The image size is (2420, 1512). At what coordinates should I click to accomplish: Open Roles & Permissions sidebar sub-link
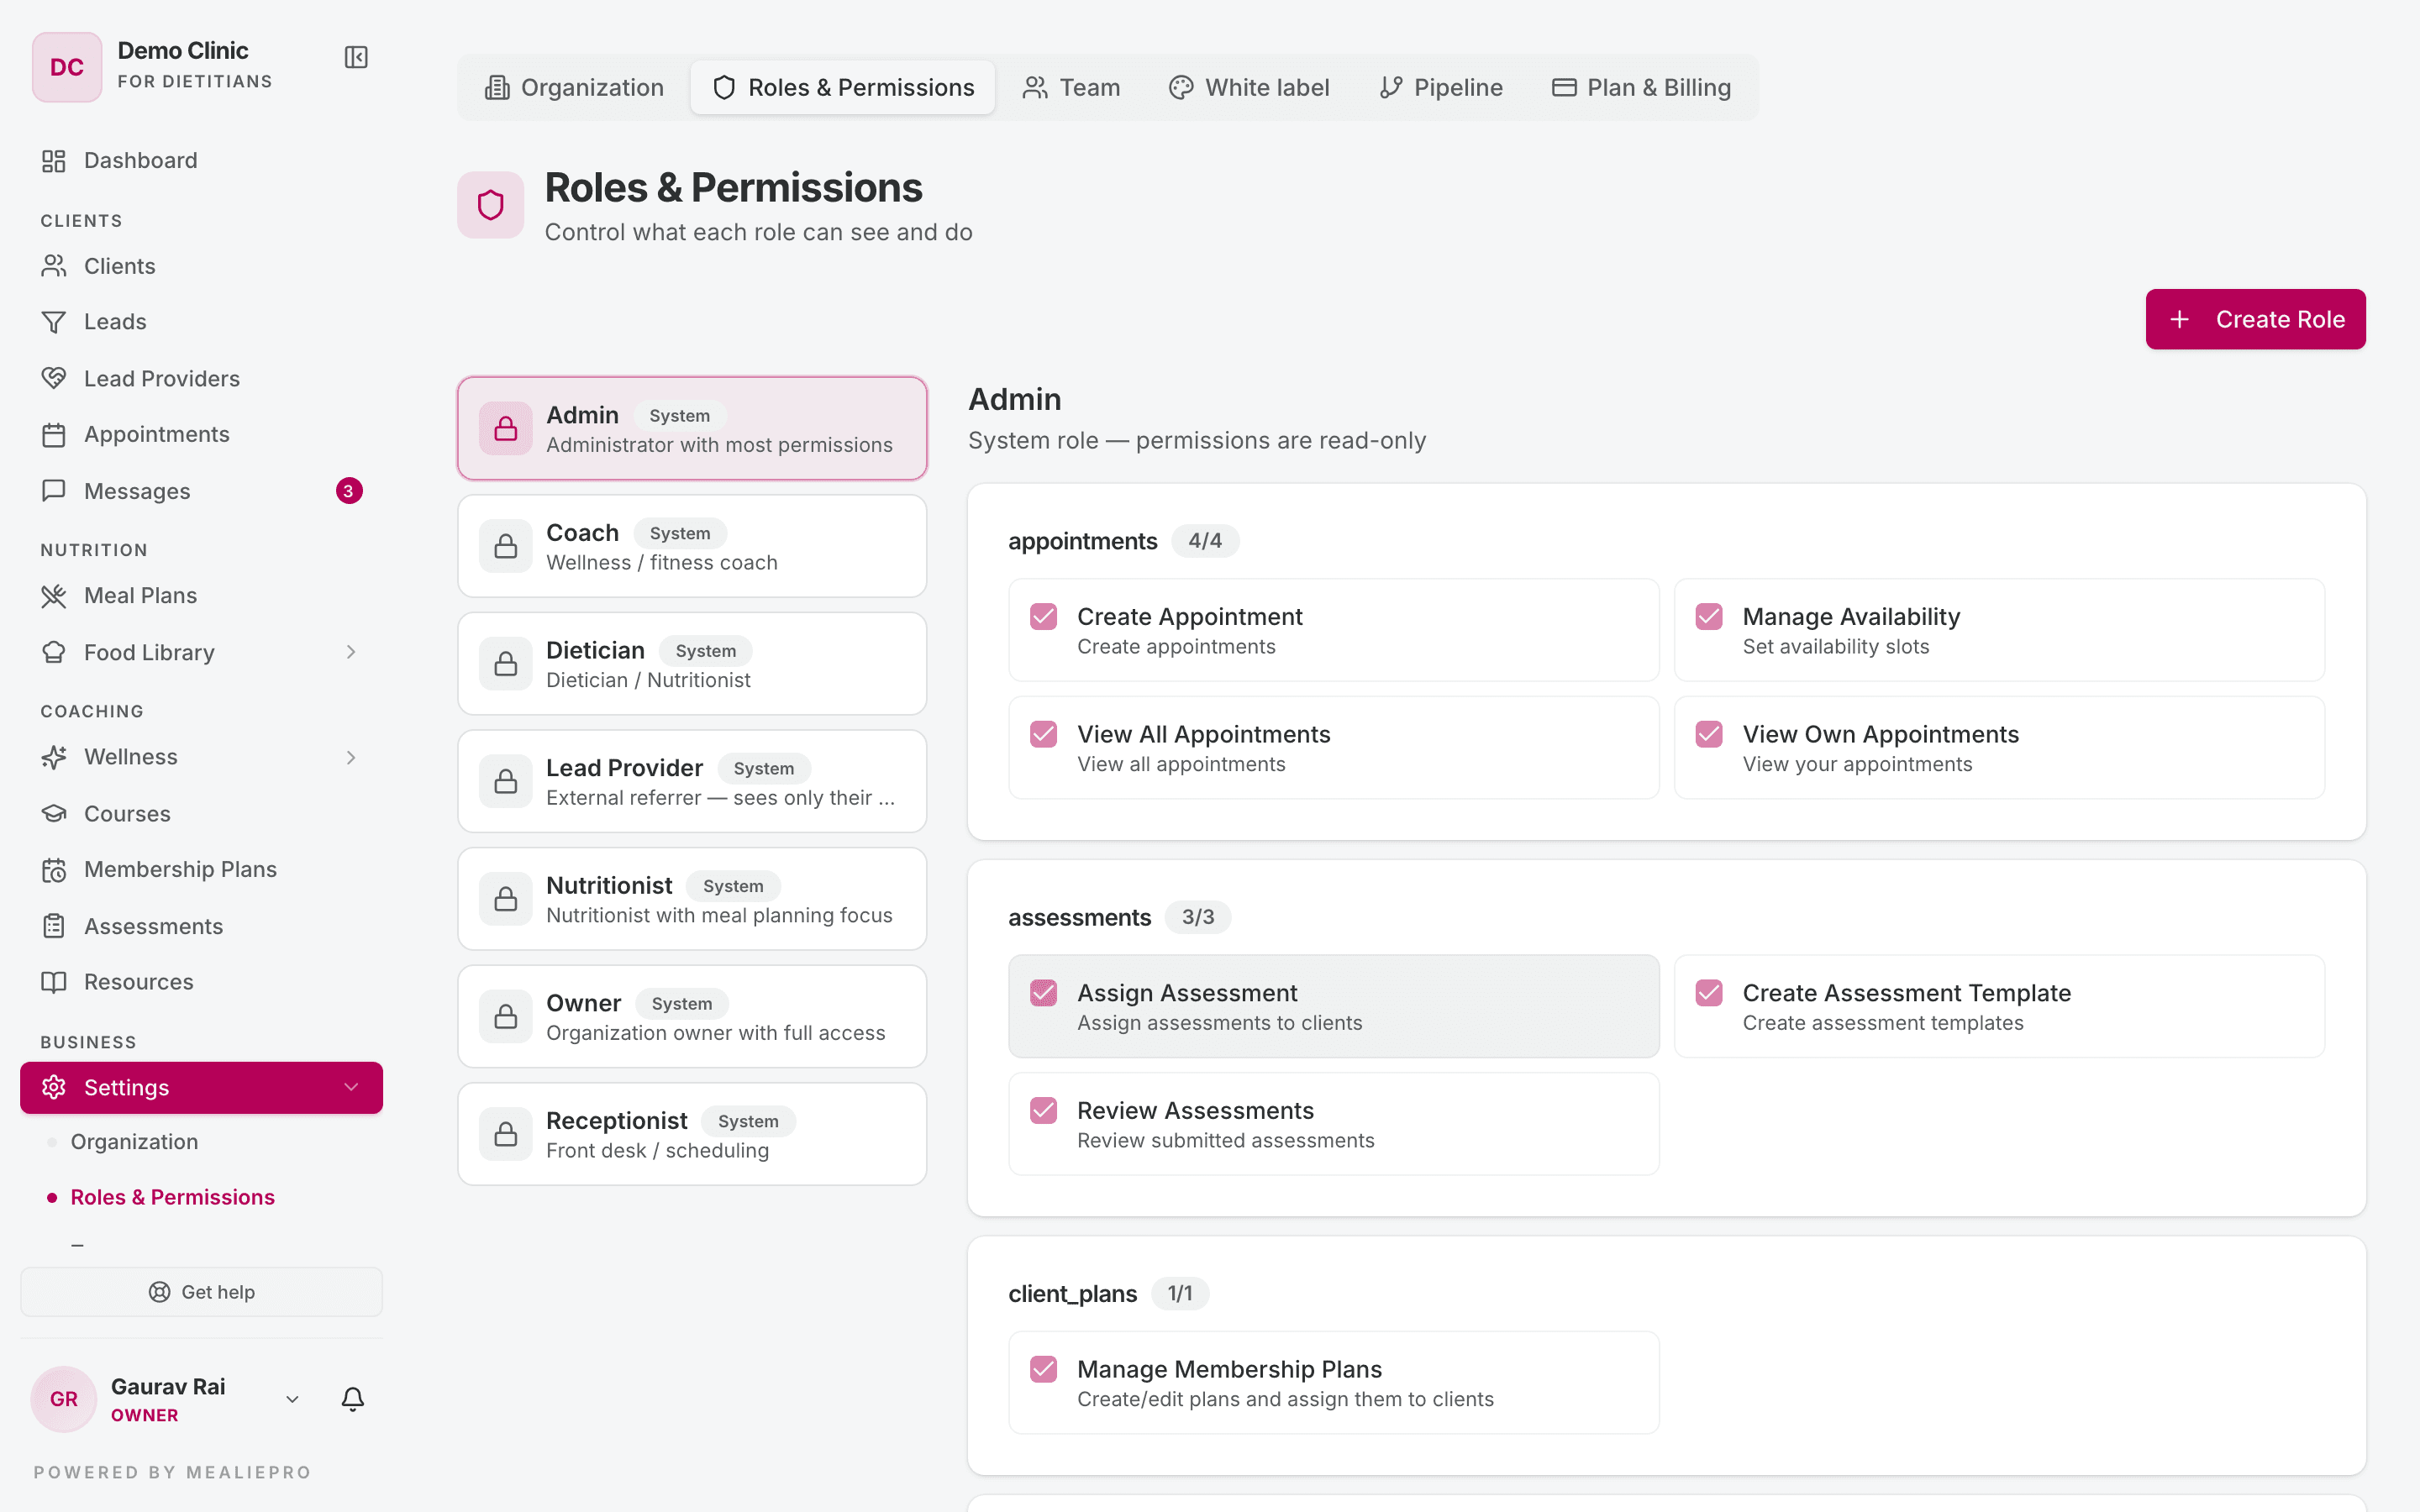coord(172,1197)
